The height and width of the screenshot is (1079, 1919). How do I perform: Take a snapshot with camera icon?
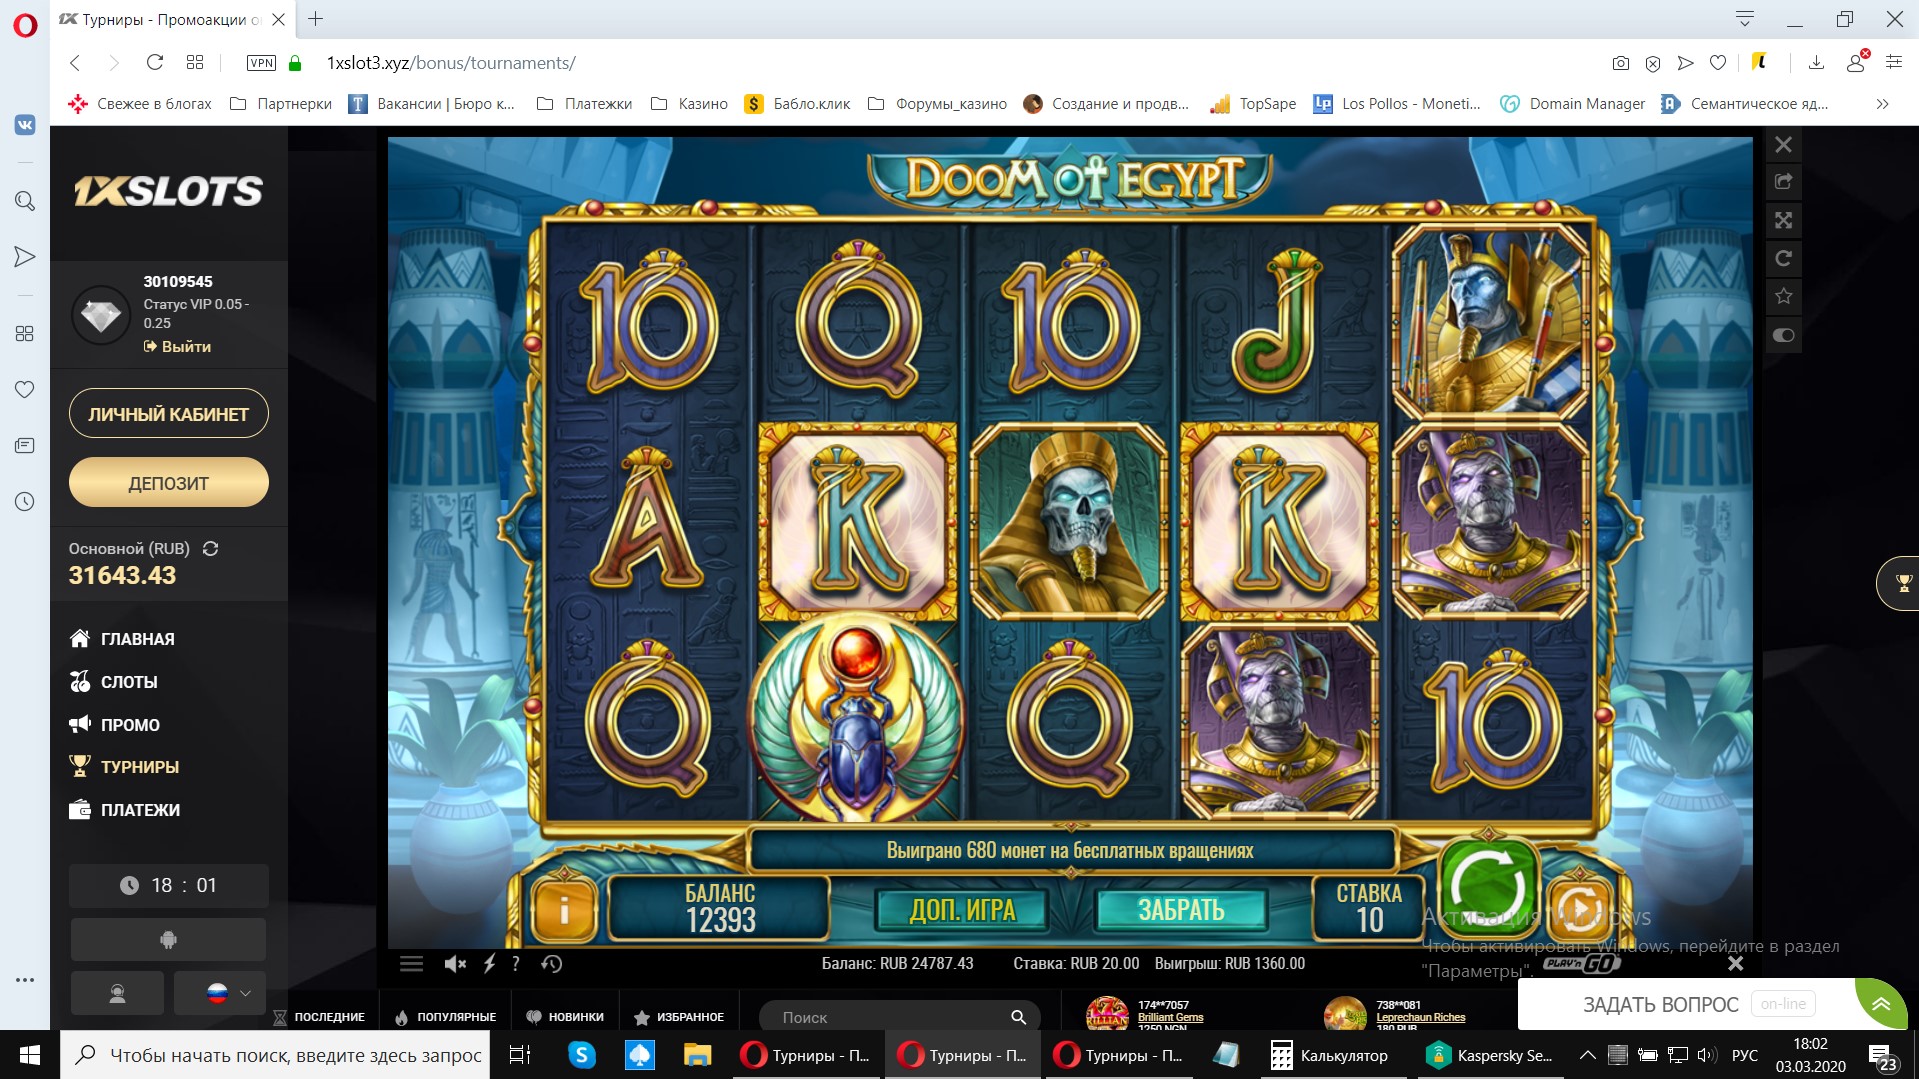pyautogui.click(x=1621, y=63)
